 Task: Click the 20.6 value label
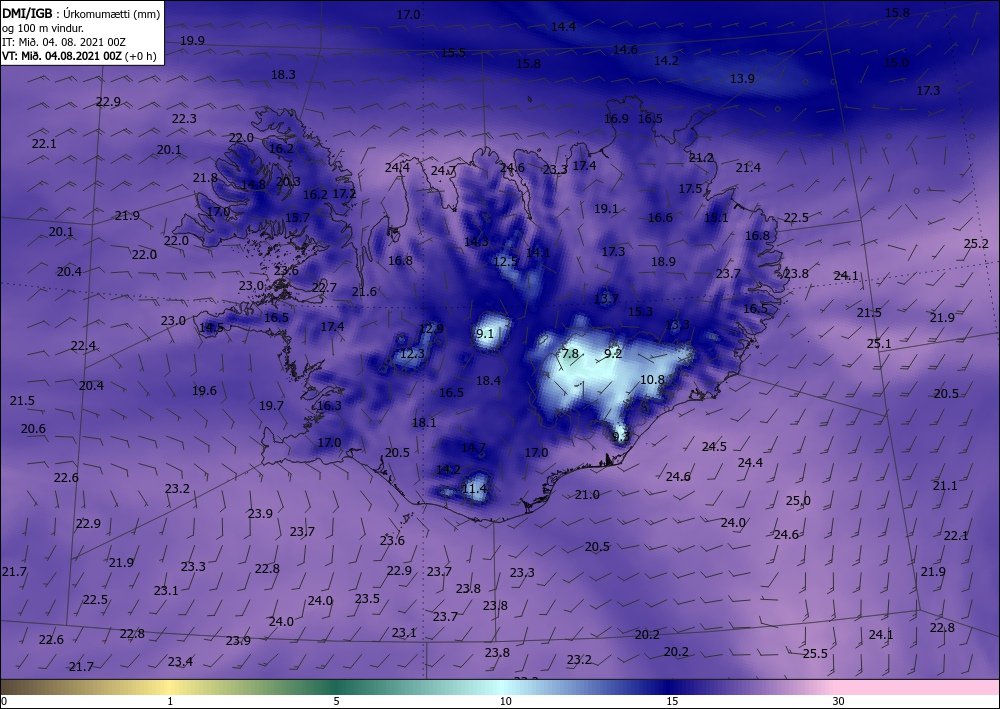tap(33, 429)
